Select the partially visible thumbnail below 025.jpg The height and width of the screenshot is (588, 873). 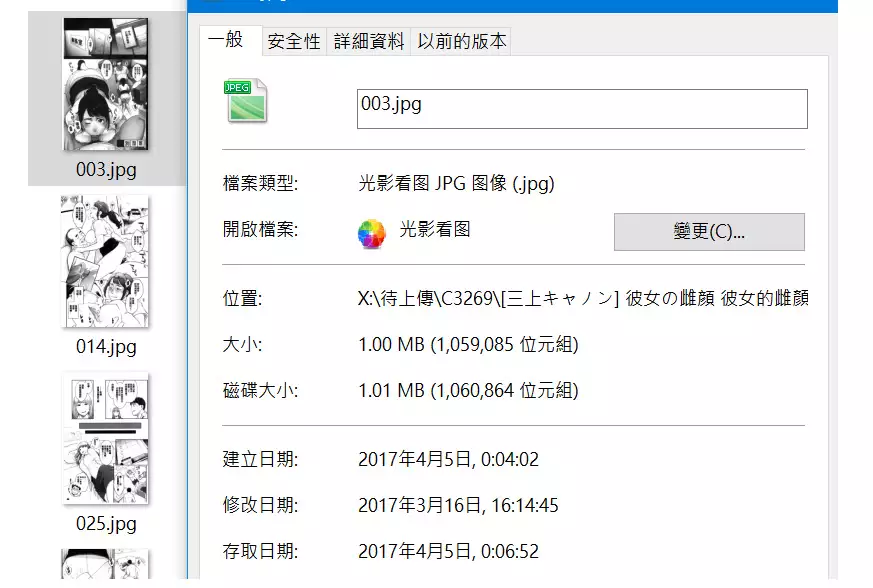click(x=105, y=565)
